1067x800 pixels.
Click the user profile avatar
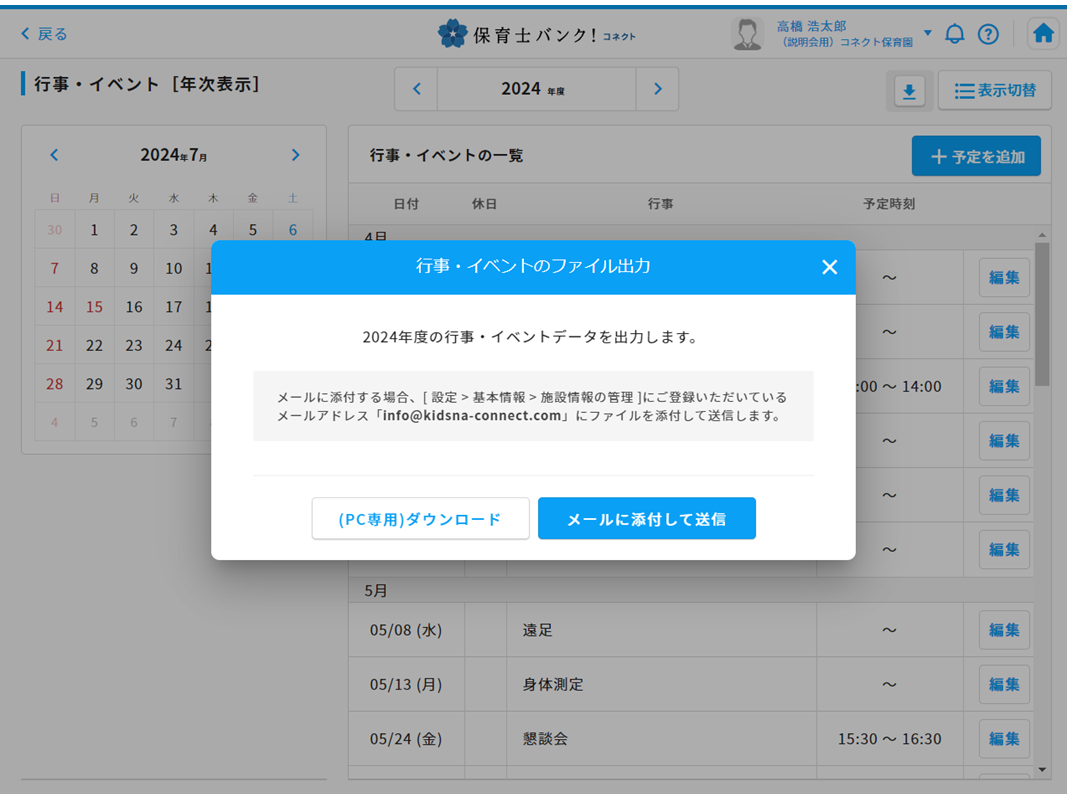(x=747, y=34)
